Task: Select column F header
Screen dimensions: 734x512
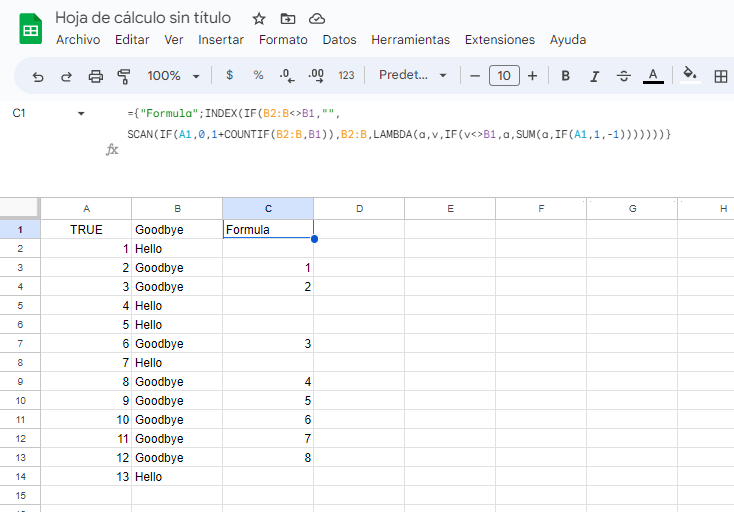Action: click(541, 209)
